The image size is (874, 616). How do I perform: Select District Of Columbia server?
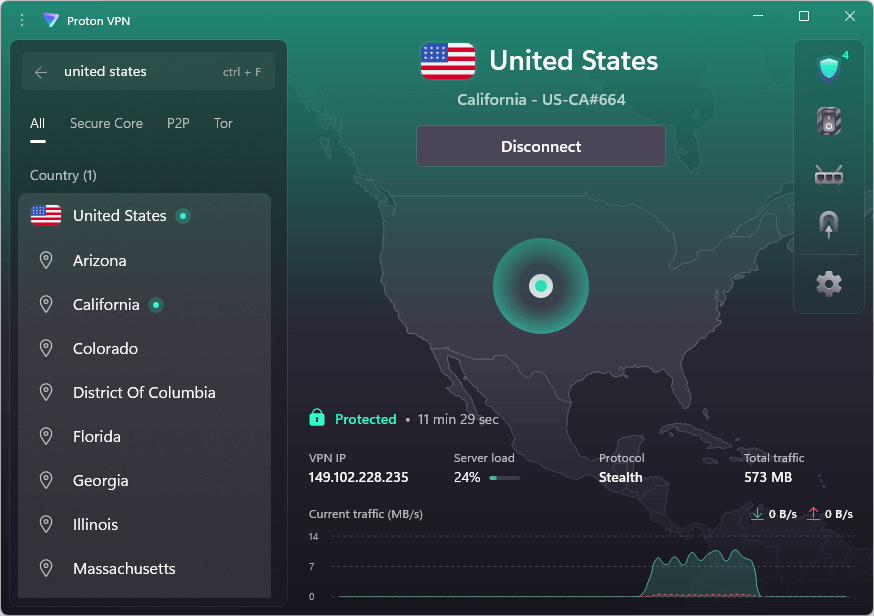(x=144, y=393)
